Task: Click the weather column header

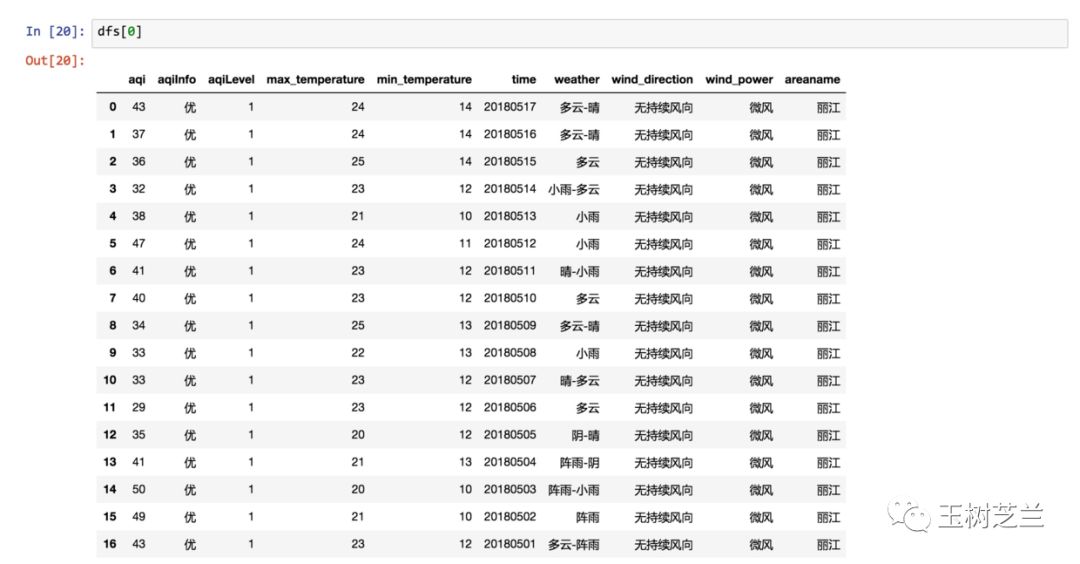Action: point(577,79)
